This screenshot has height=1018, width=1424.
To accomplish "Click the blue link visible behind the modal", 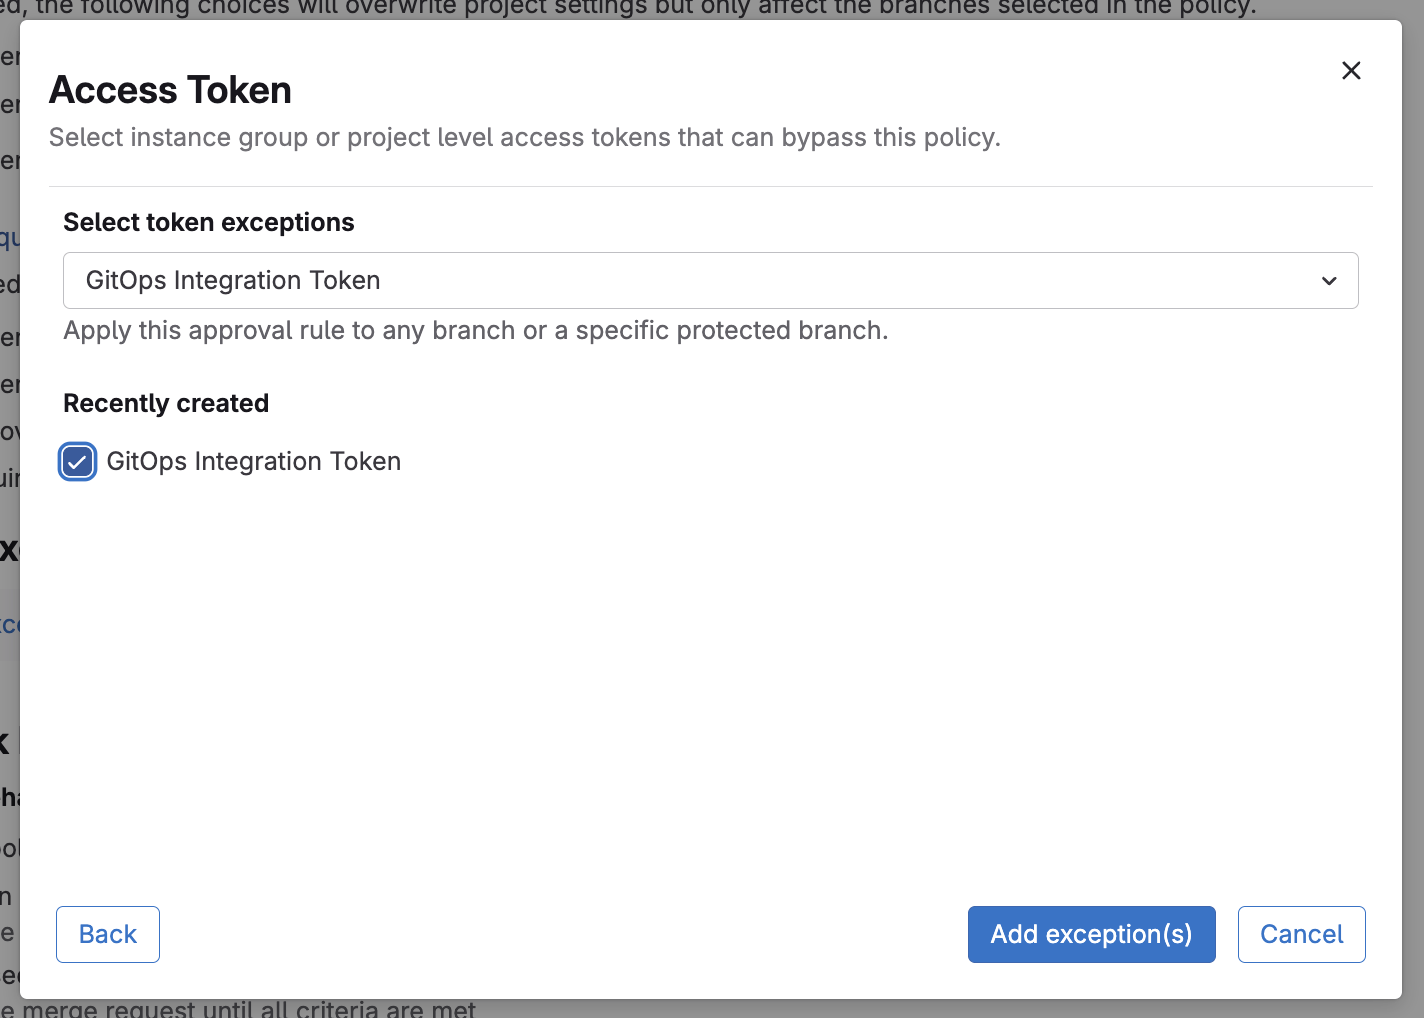I will 6,624.
